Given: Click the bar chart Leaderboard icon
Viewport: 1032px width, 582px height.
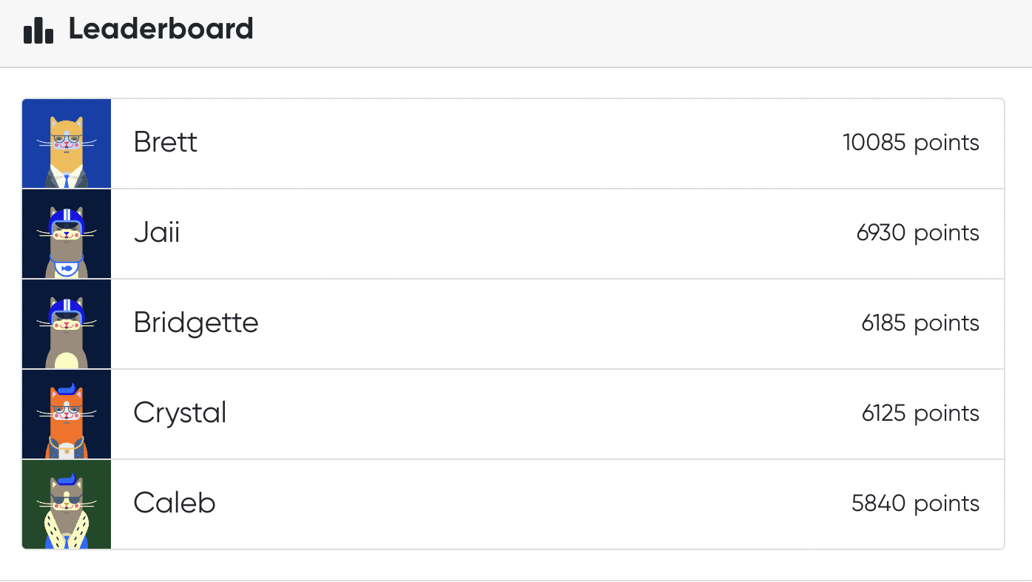Looking at the screenshot, I should click(x=38, y=29).
